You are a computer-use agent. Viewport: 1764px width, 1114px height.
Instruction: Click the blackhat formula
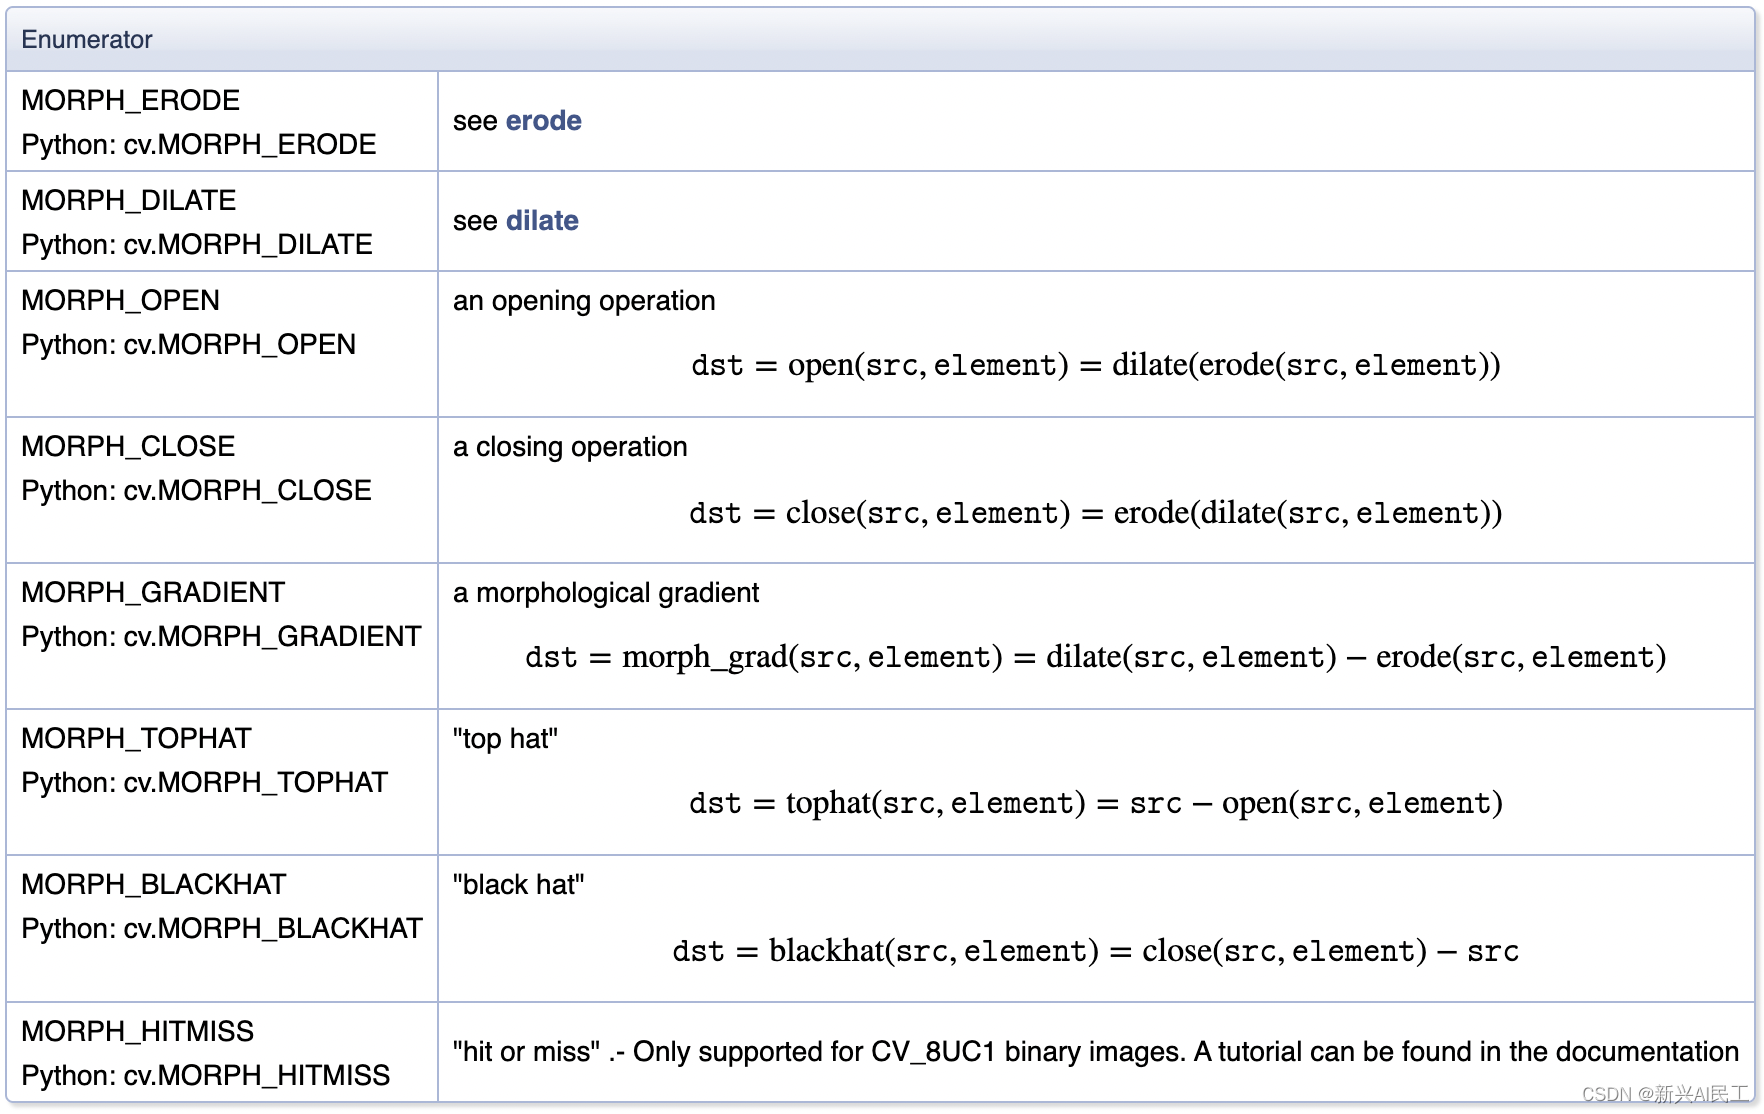pos(1095,950)
